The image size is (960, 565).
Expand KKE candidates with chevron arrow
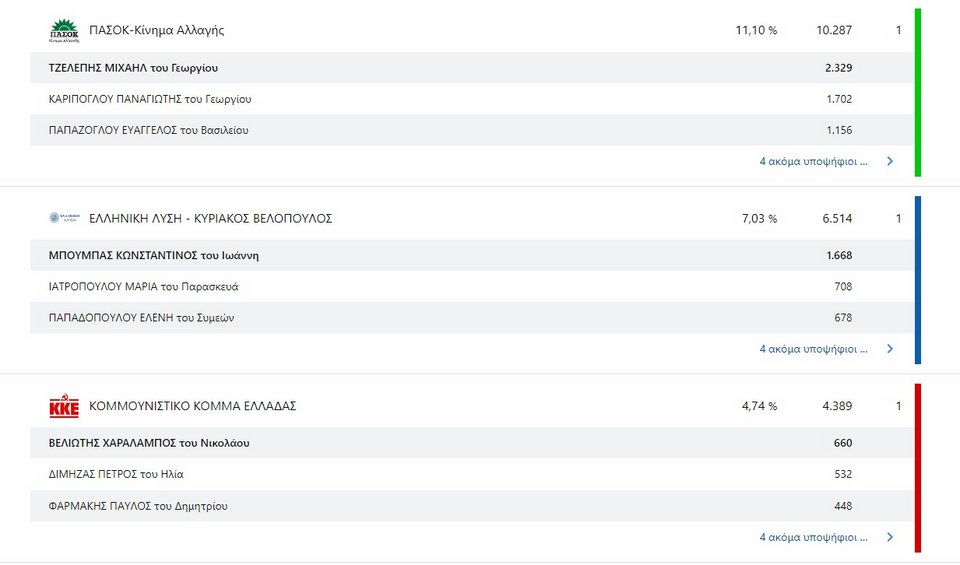(x=890, y=537)
